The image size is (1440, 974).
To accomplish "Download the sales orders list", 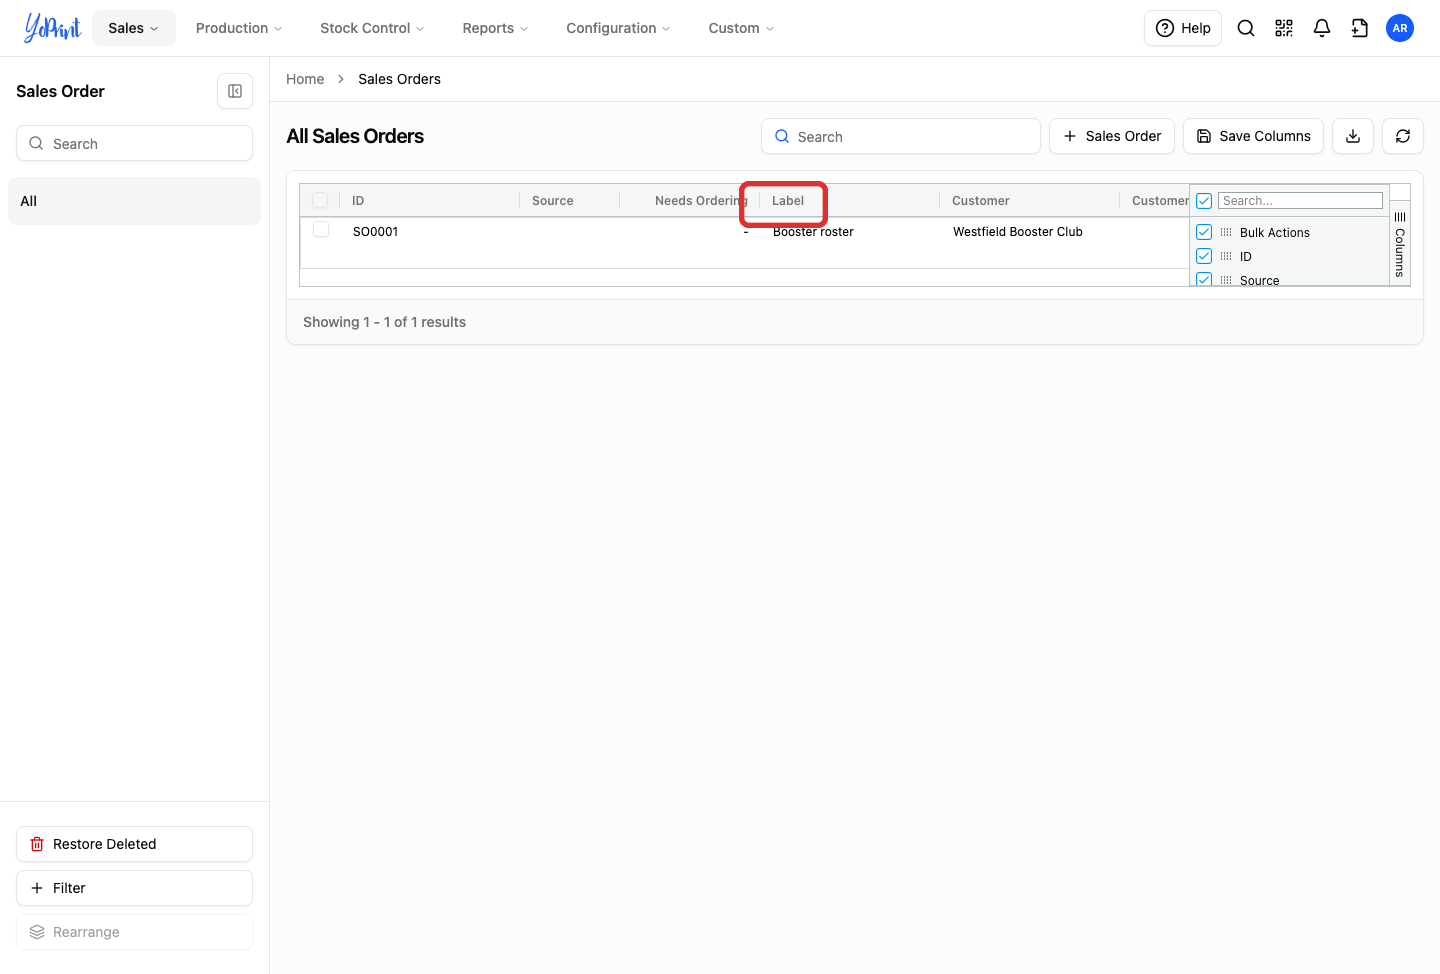I will 1353,136.
